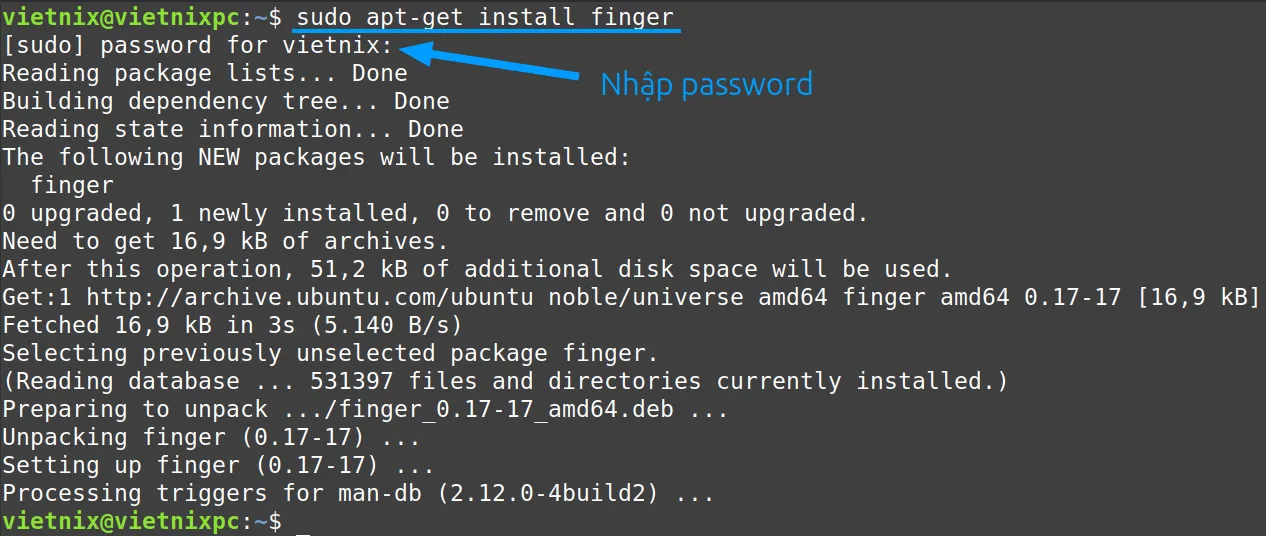Screen dimensions: 1266x536
Task: Click the 'Nhập password' annotation label
Action: [706, 85]
